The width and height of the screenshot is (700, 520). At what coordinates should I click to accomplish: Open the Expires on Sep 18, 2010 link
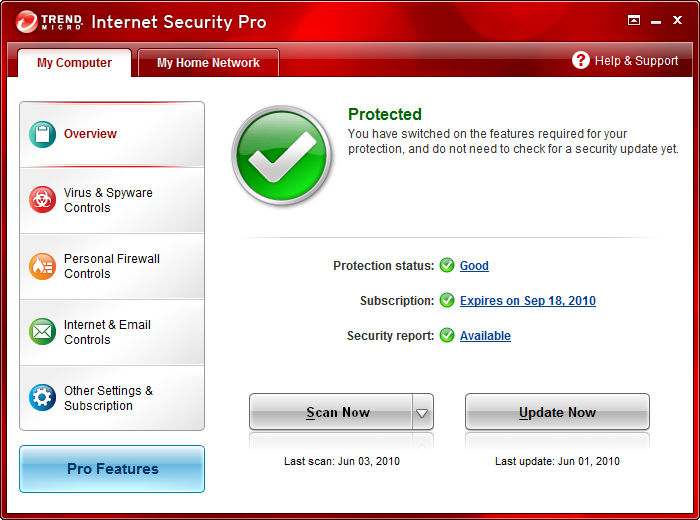(x=527, y=301)
